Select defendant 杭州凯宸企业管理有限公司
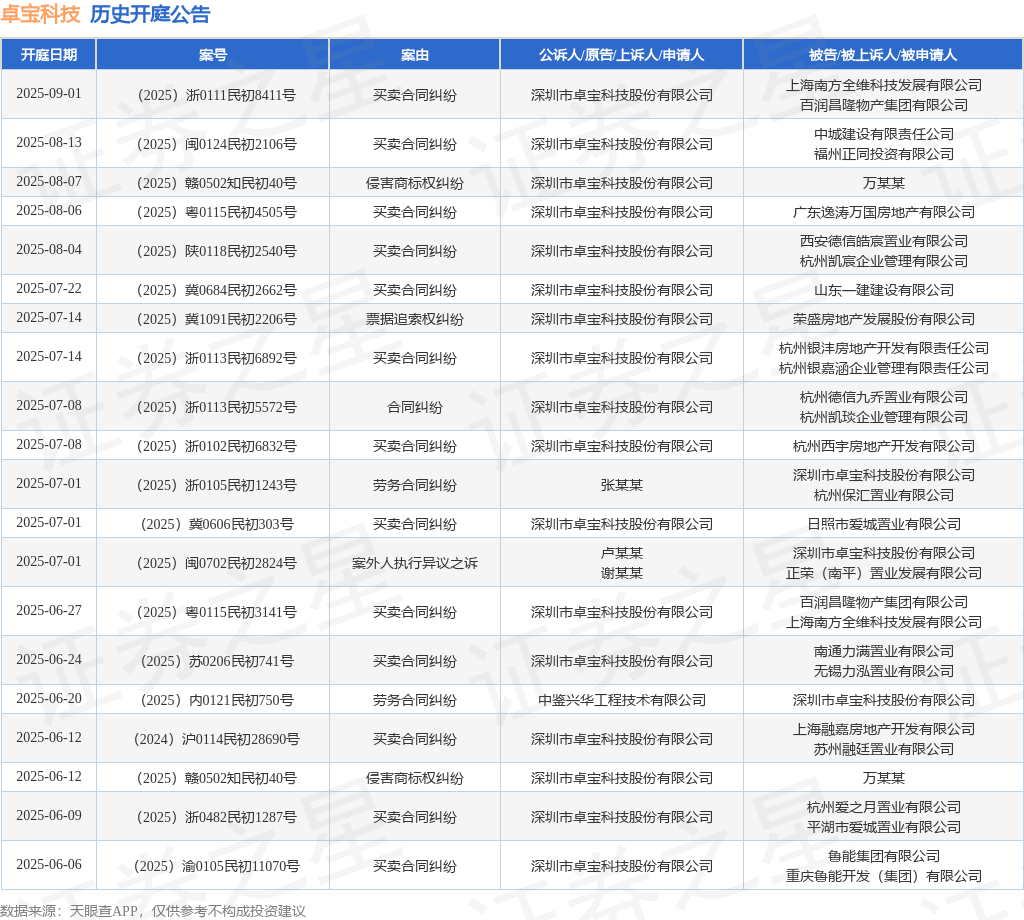1024x920 pixels. click(884, 261)
